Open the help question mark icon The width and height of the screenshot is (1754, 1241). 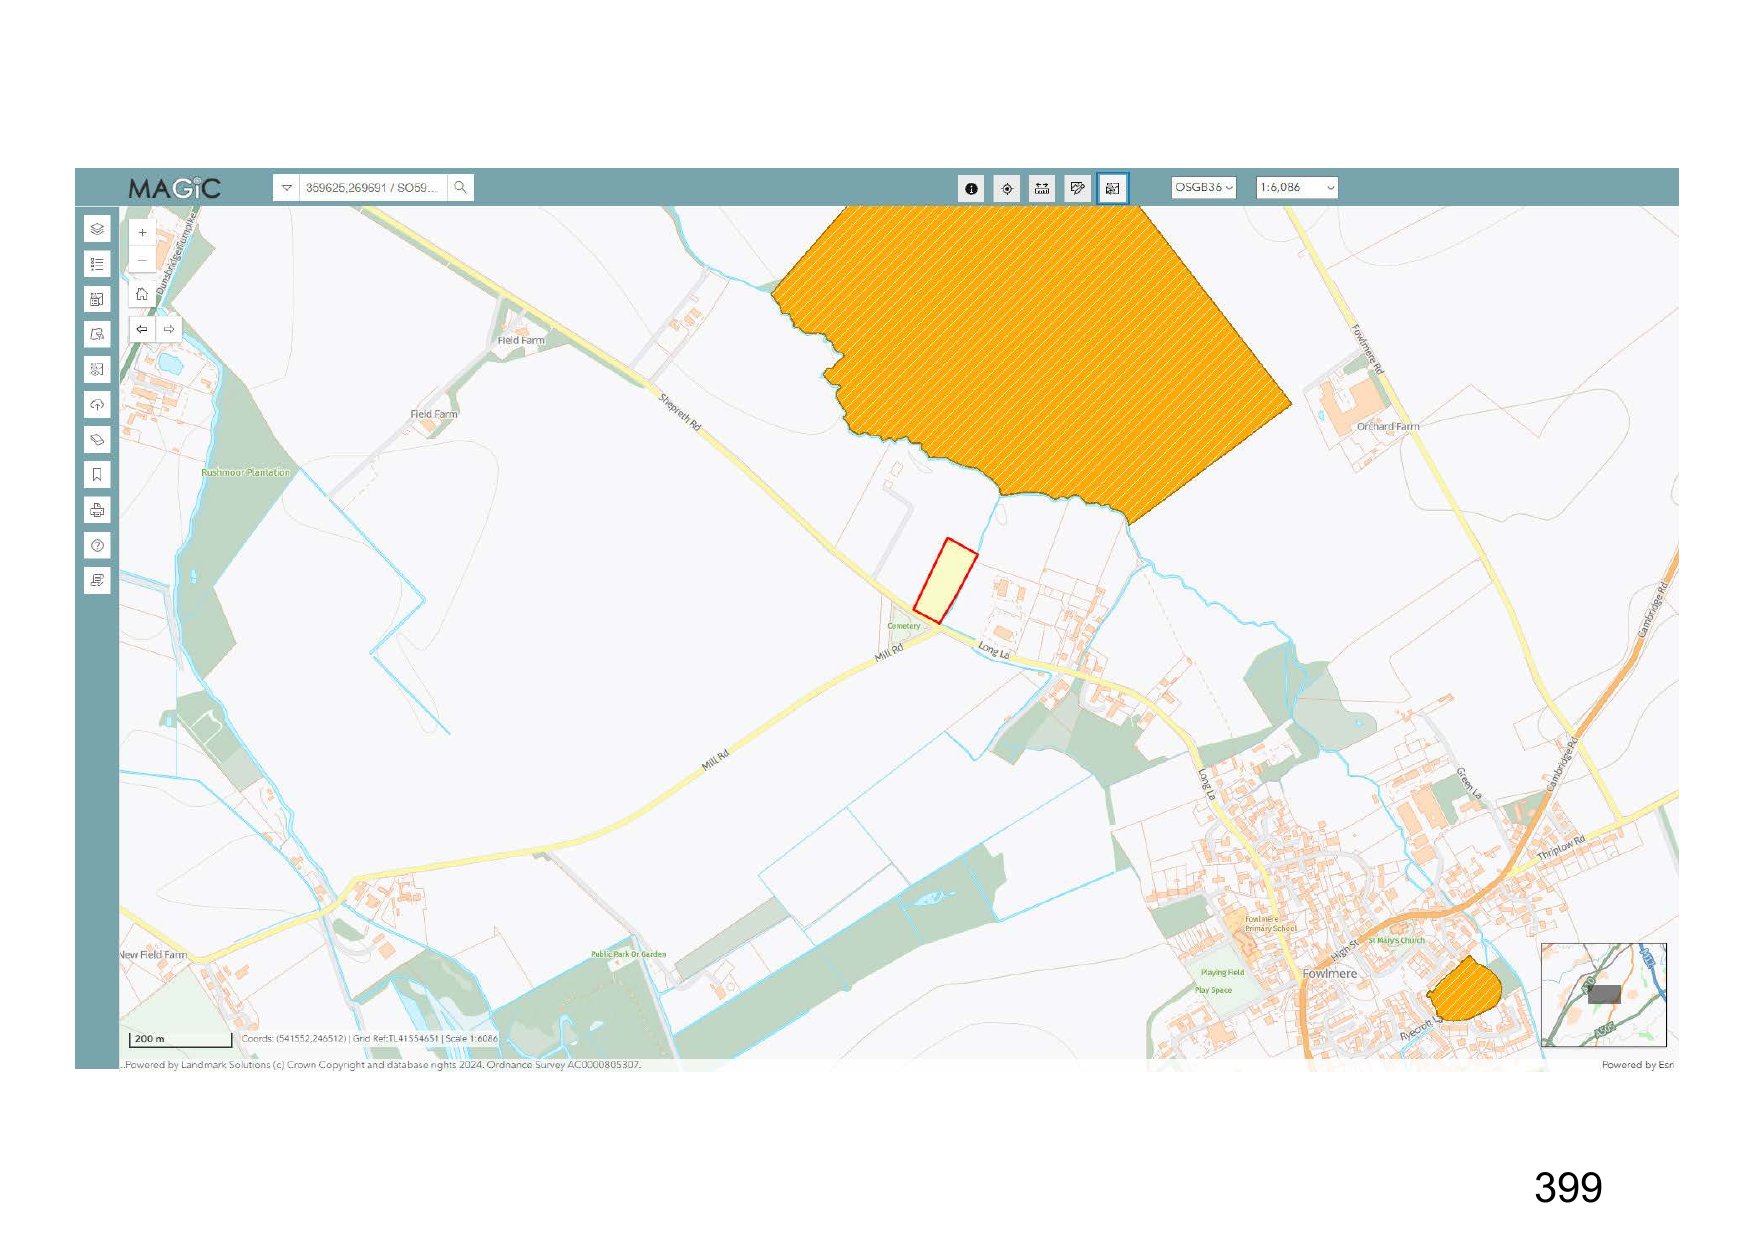tap(97, 545)
